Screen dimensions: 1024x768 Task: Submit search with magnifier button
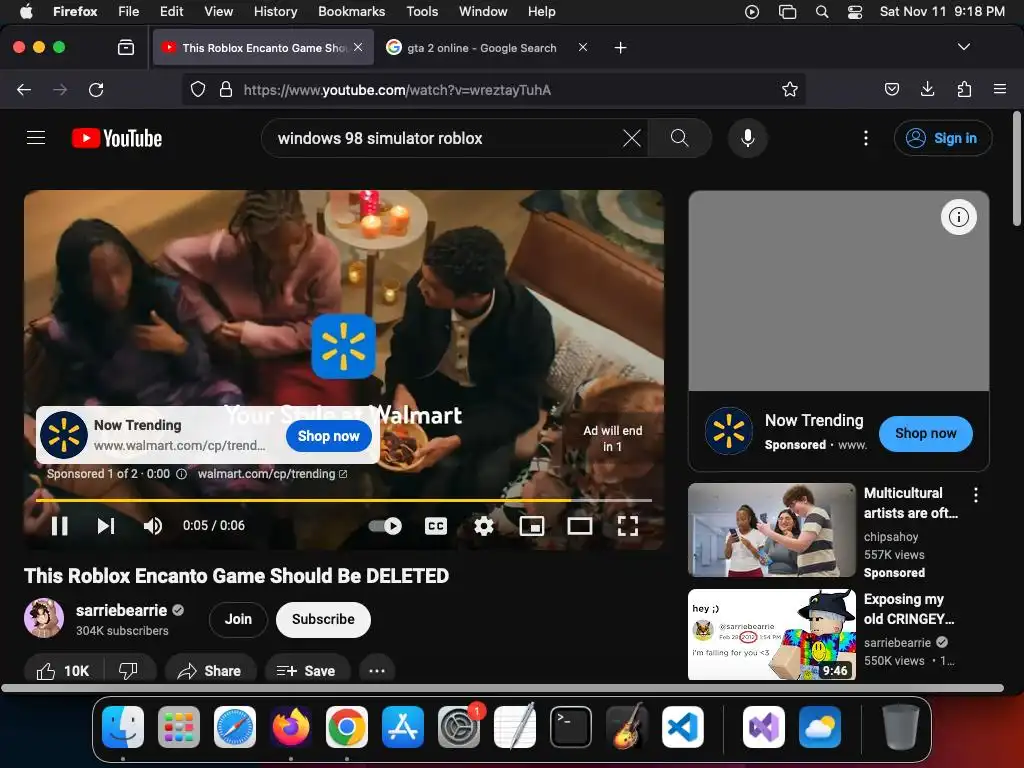(x=679, y=138)
